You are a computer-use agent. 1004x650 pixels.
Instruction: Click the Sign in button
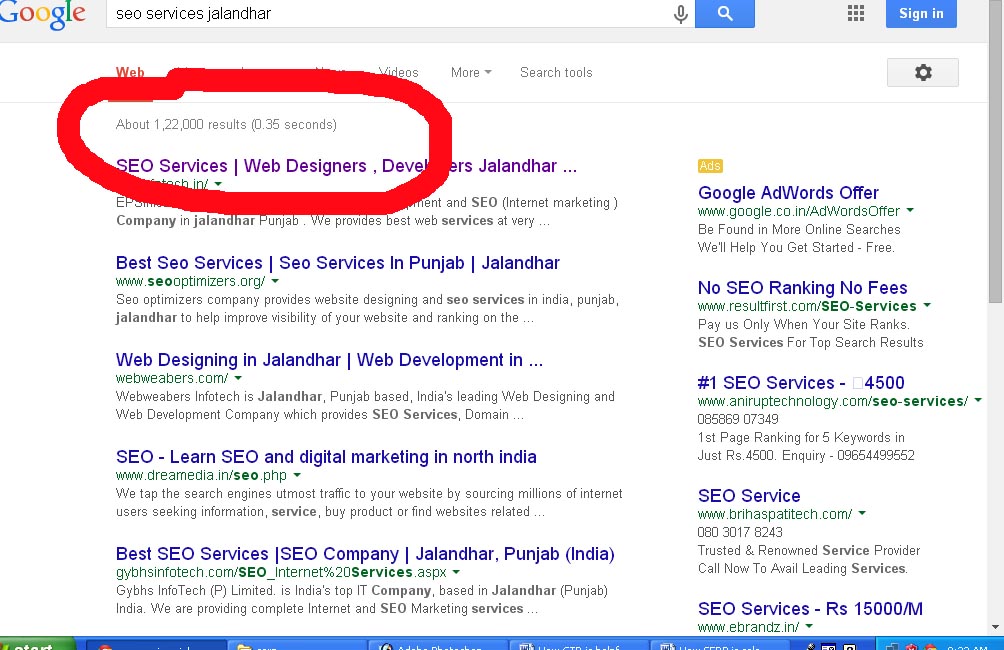(x=921, y=13)
